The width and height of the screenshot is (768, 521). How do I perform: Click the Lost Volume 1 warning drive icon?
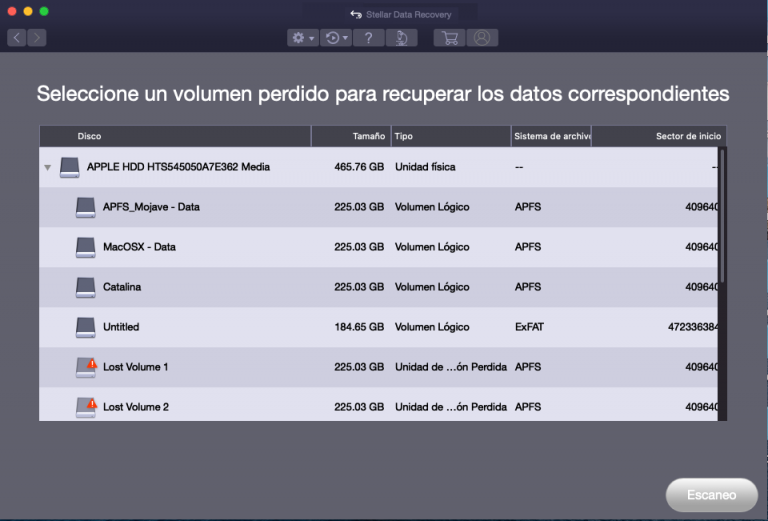86,368
